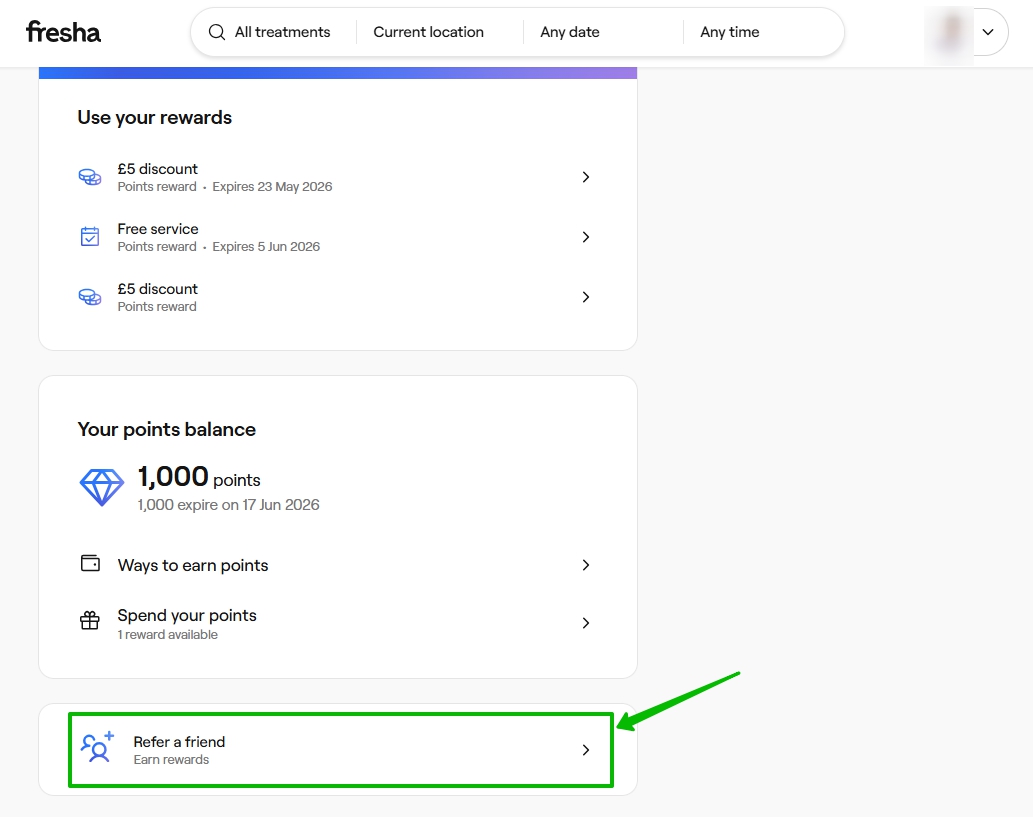
Task: Expand the Ways to earn points chevron
Action: [x=586, y=565]
